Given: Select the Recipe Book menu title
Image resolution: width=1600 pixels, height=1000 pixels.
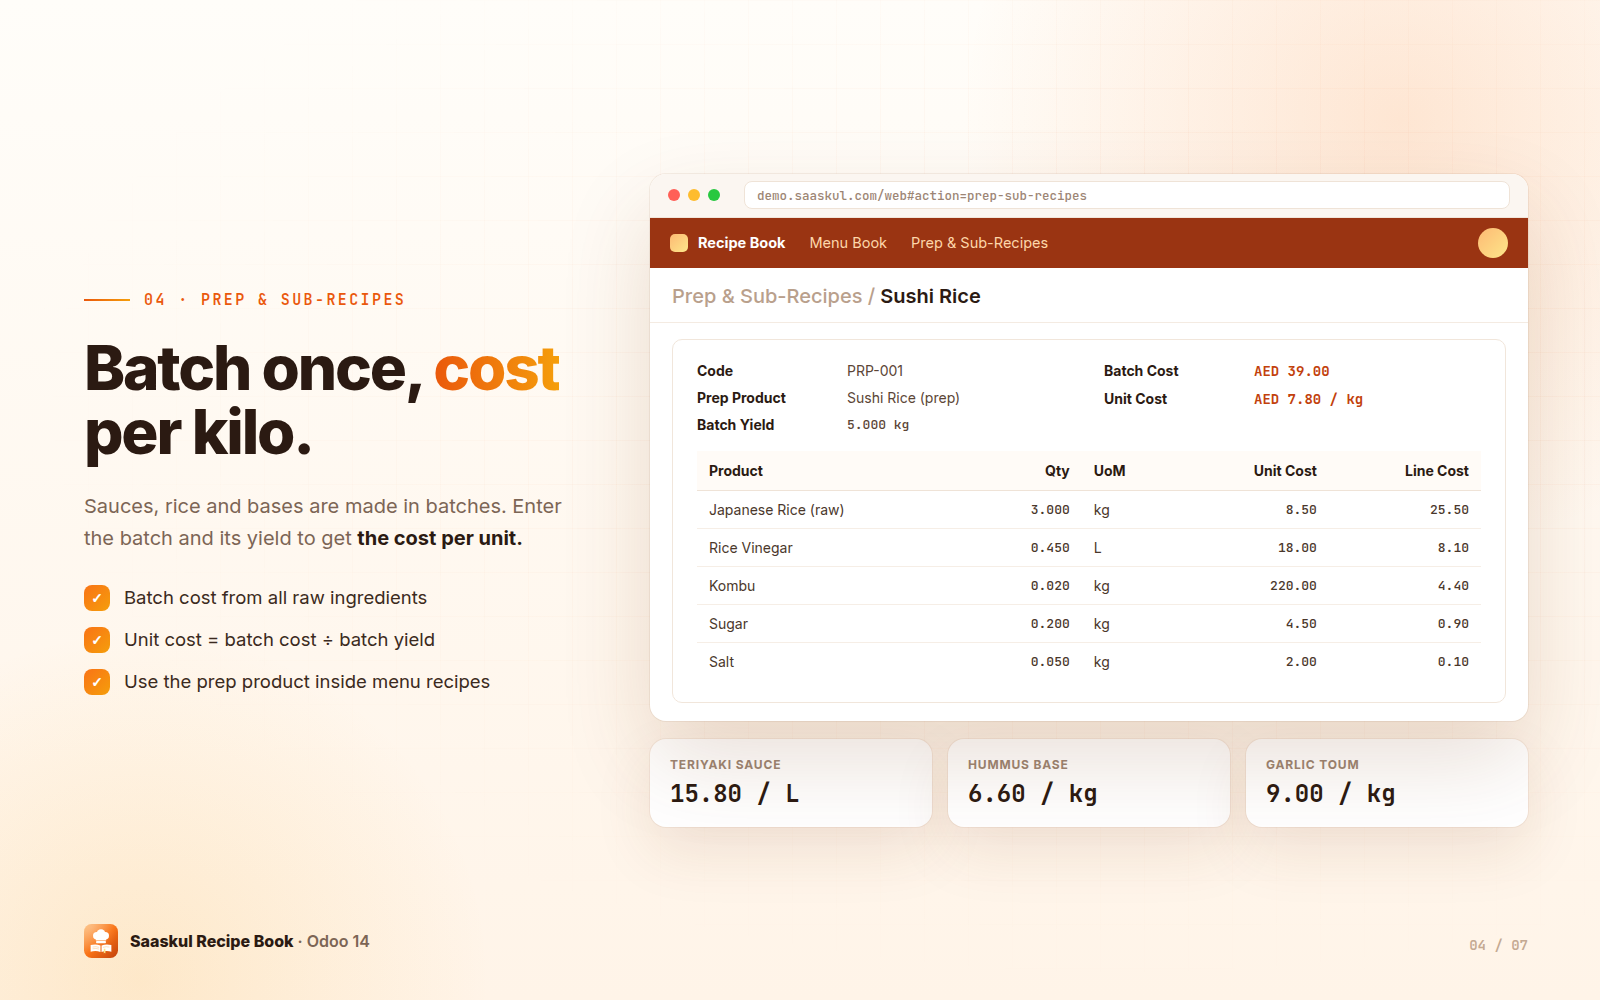Looking at the screenshot, I should coord(741,243).
